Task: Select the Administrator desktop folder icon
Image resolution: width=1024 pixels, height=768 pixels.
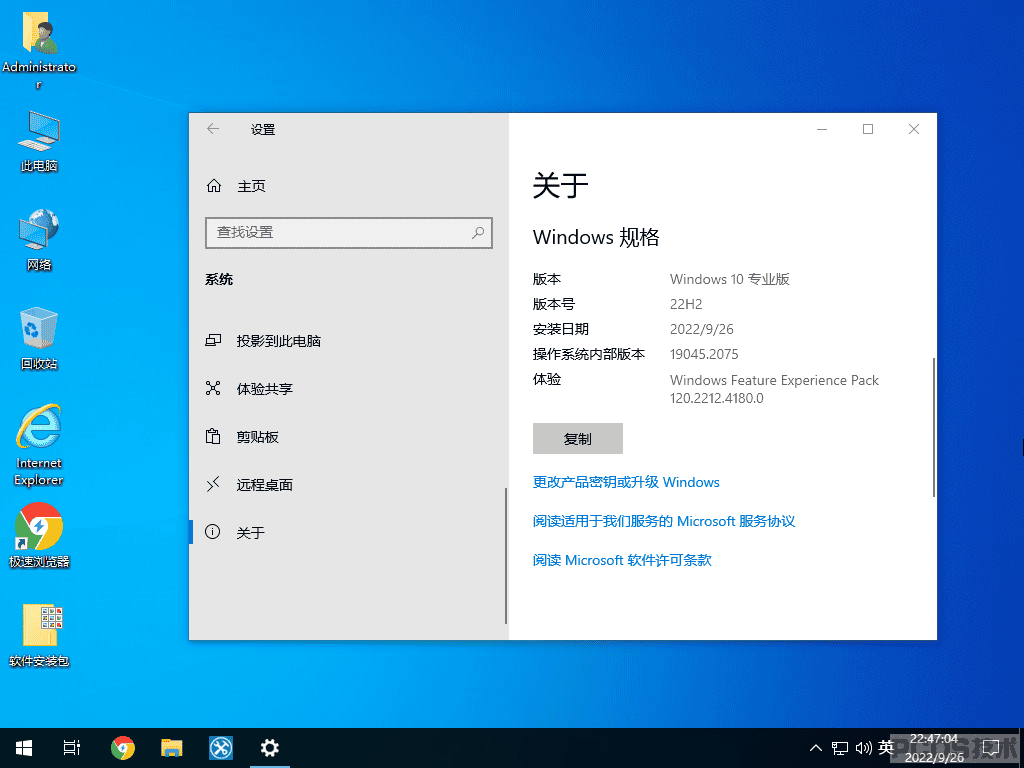Action: coord(39,50)
